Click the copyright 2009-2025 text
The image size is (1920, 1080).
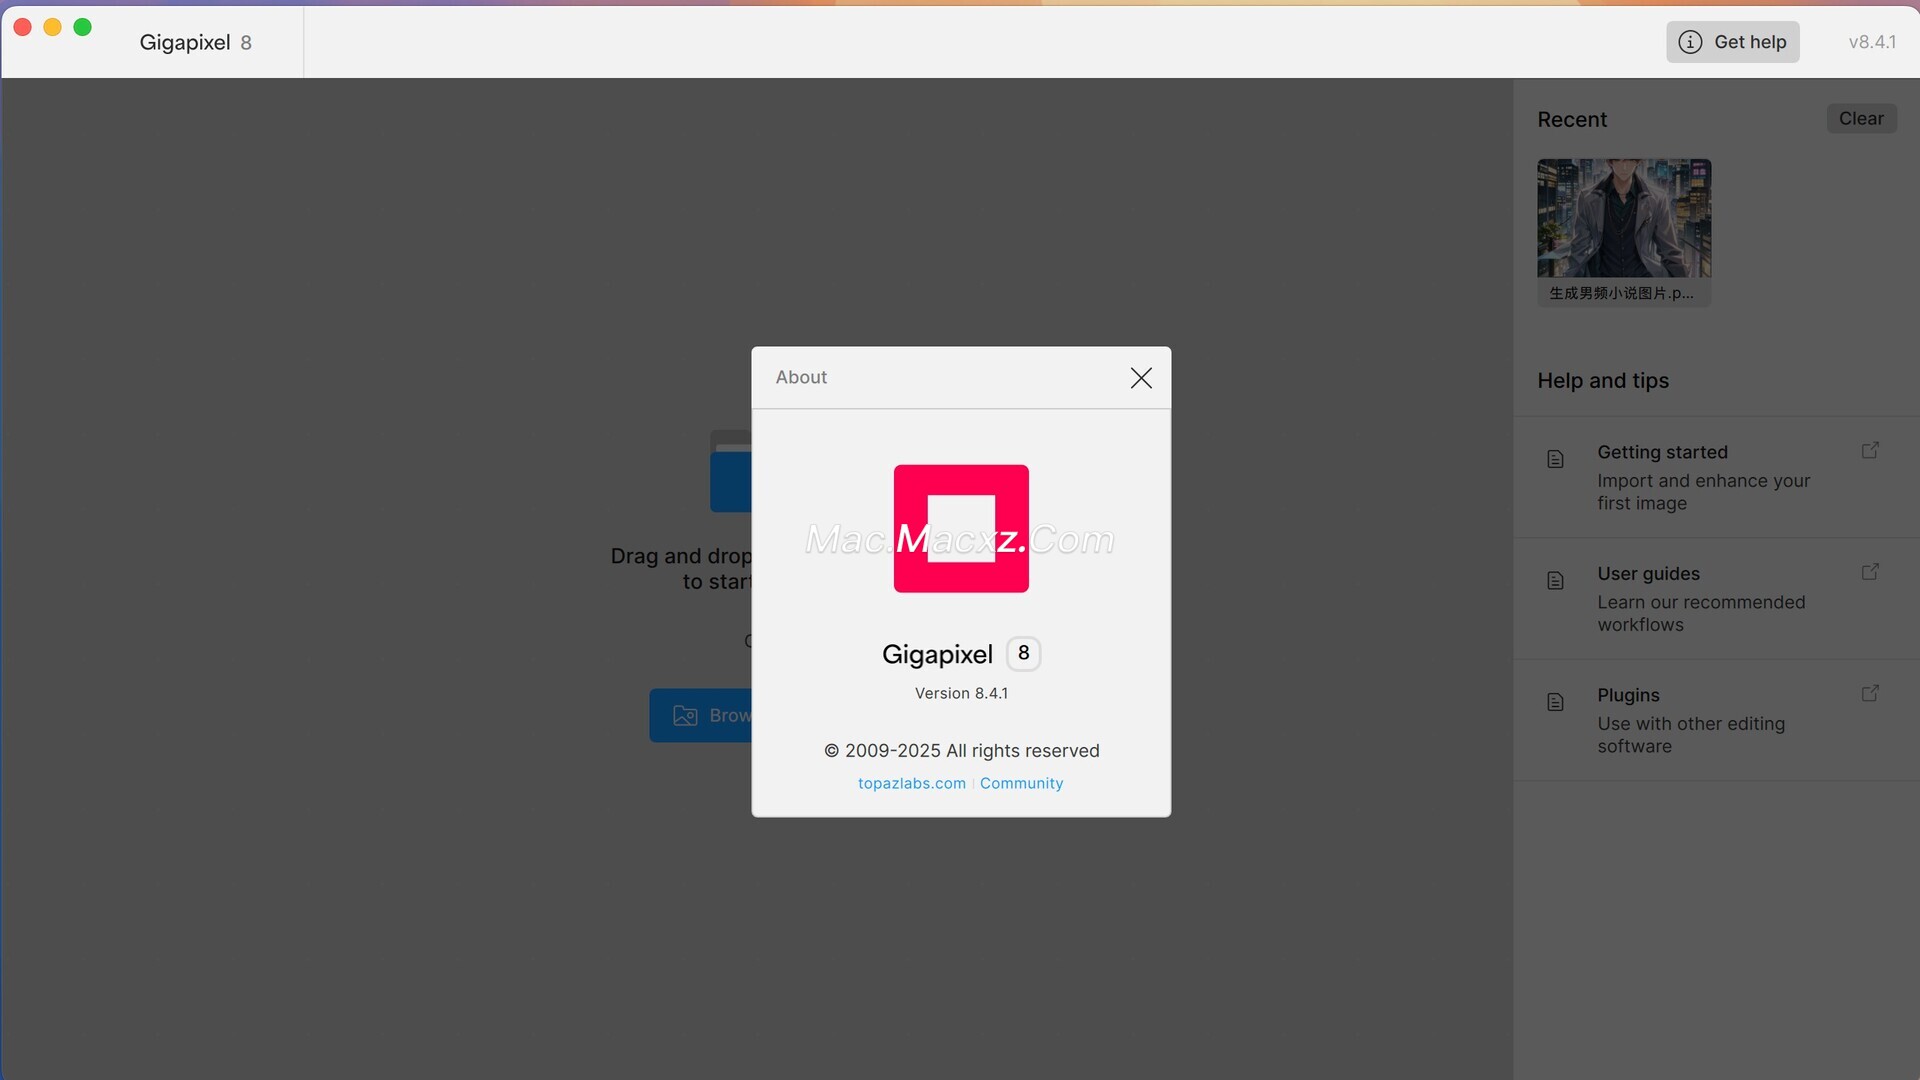(961, 751)
